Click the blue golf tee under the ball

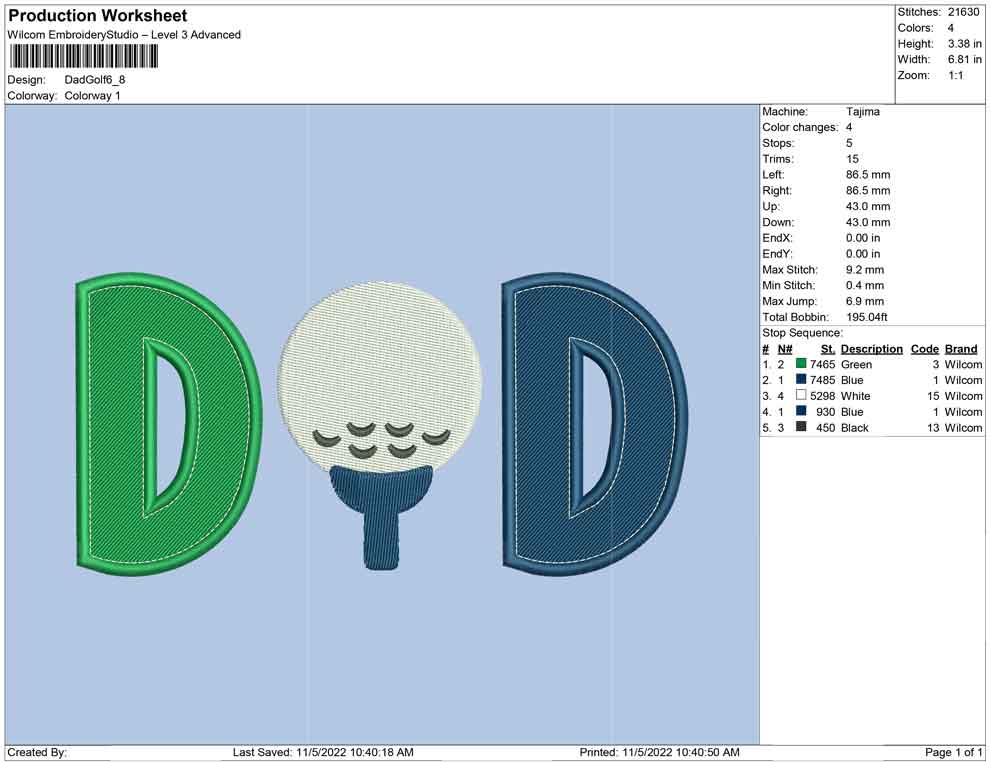pos(380,520)
